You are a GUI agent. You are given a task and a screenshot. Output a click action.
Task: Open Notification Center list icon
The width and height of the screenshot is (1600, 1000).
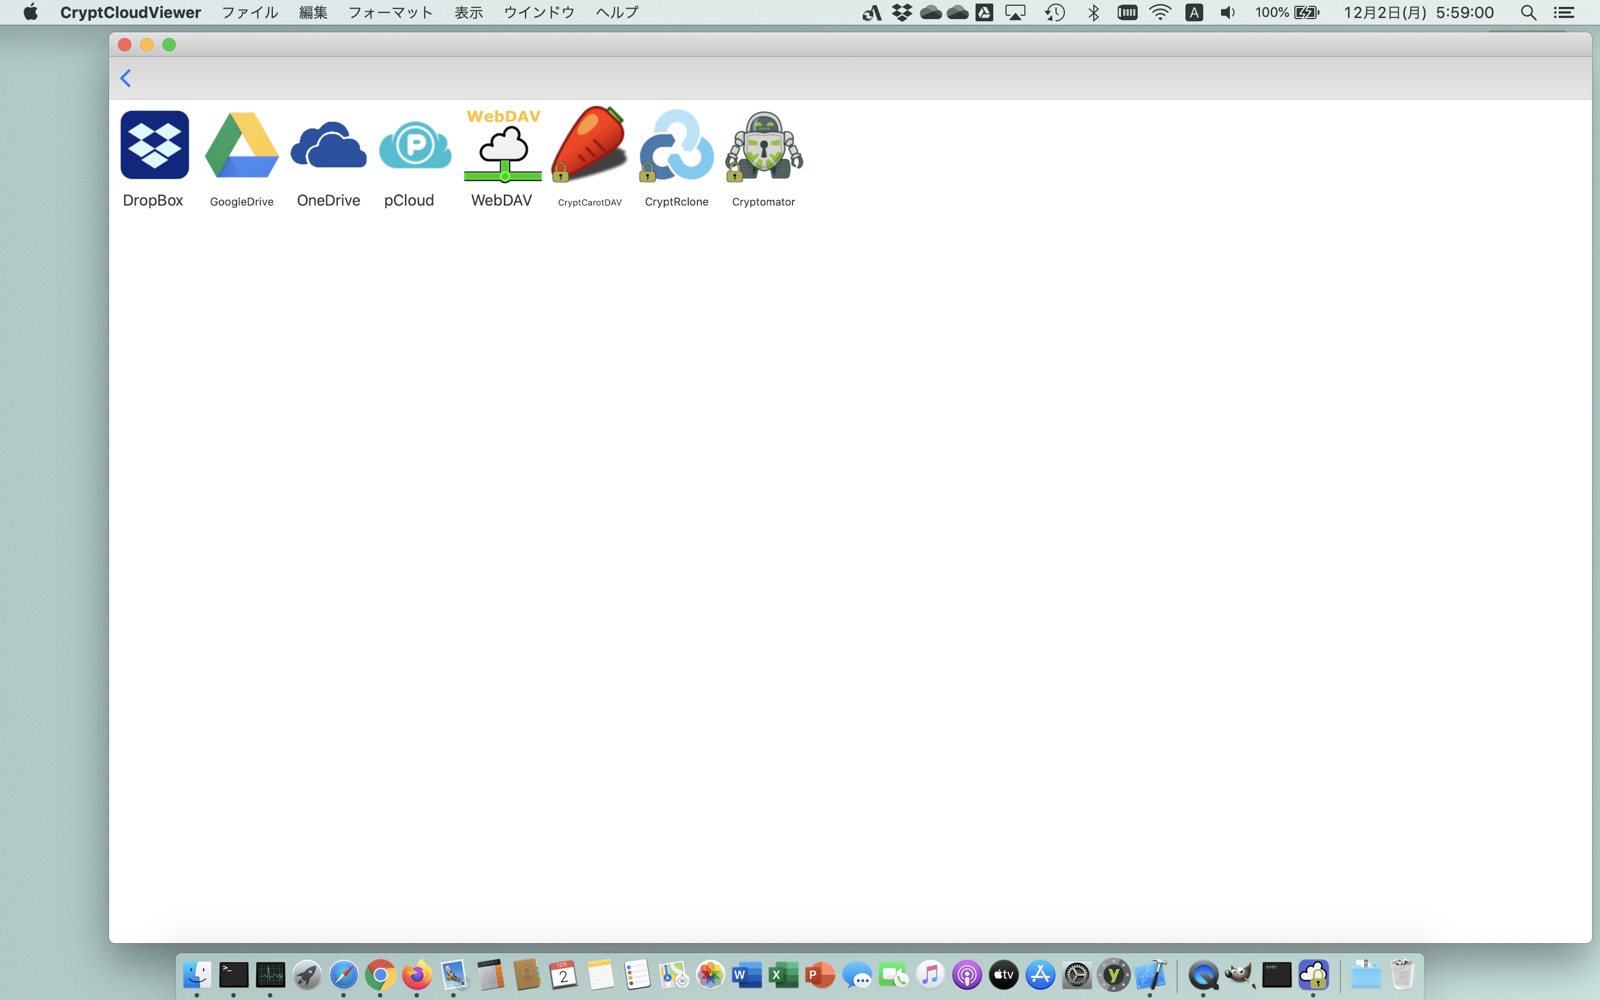[1564, 12]
